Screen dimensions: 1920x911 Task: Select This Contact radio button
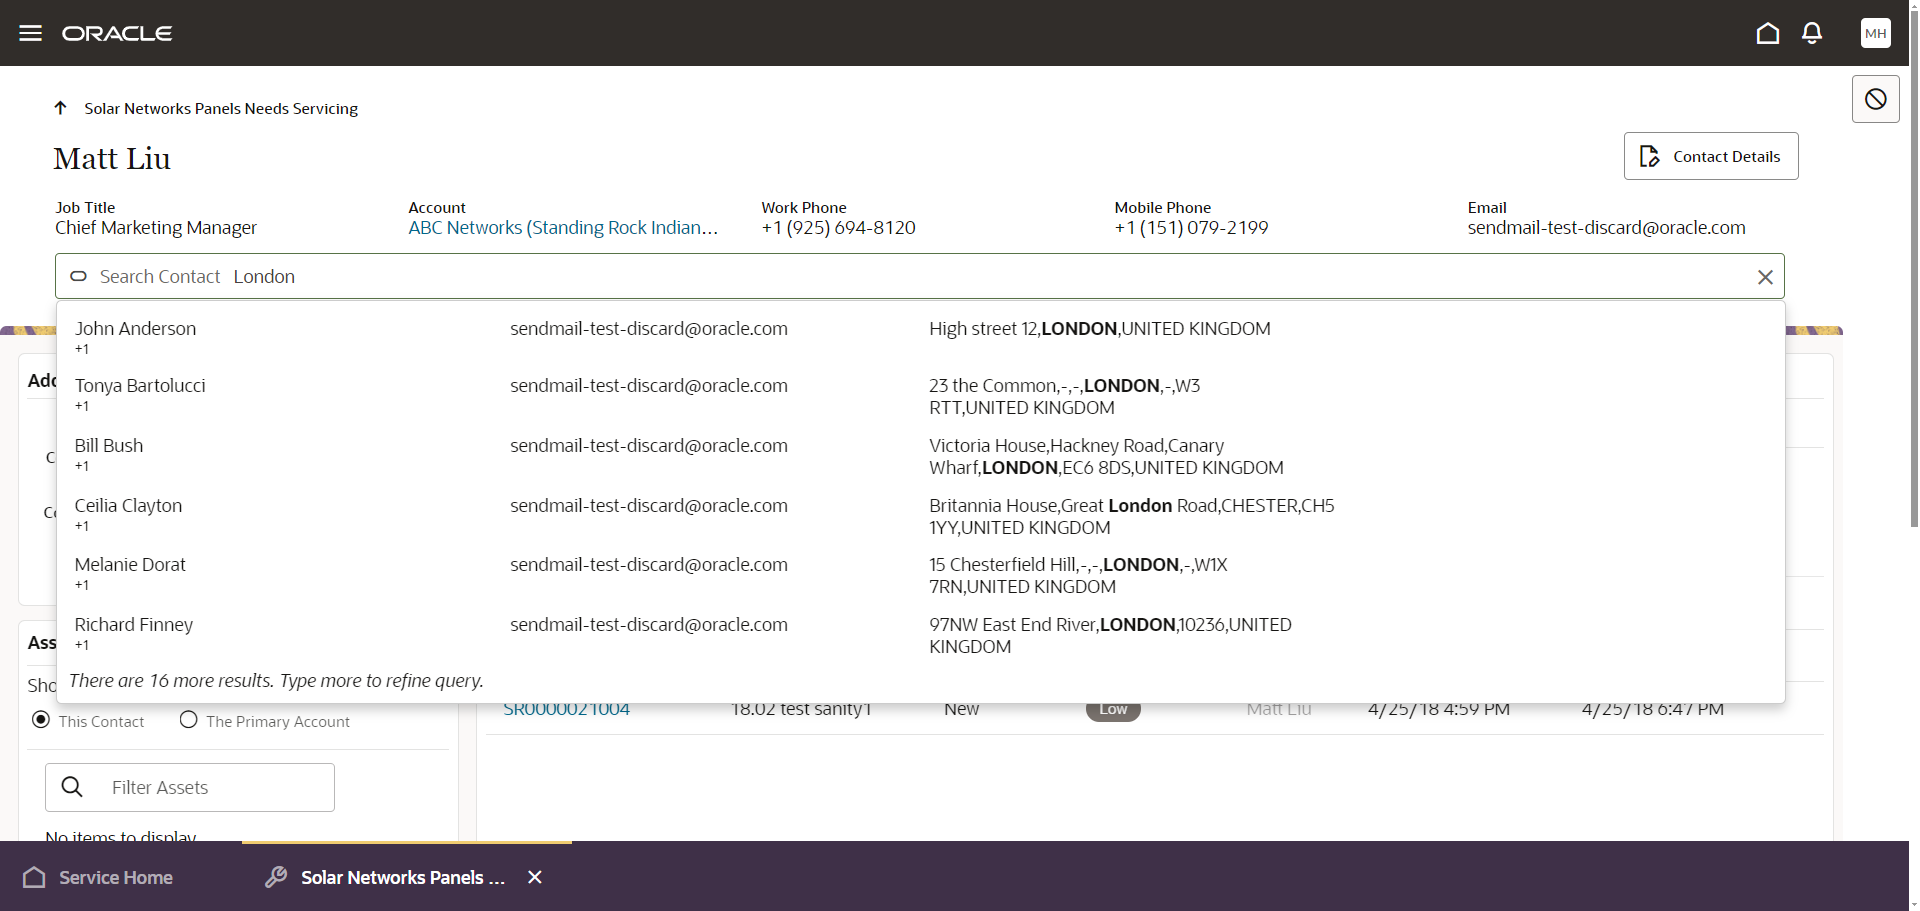click(x=41, y=720)
